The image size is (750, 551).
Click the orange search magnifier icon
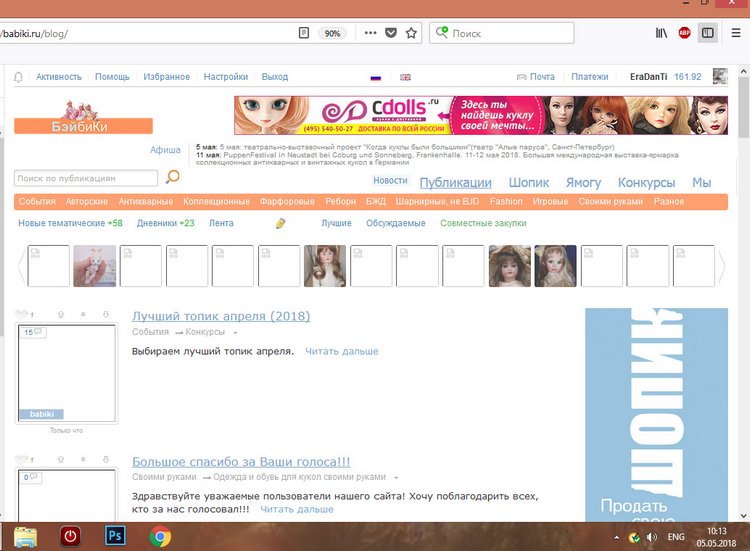[x=172, y=177]
